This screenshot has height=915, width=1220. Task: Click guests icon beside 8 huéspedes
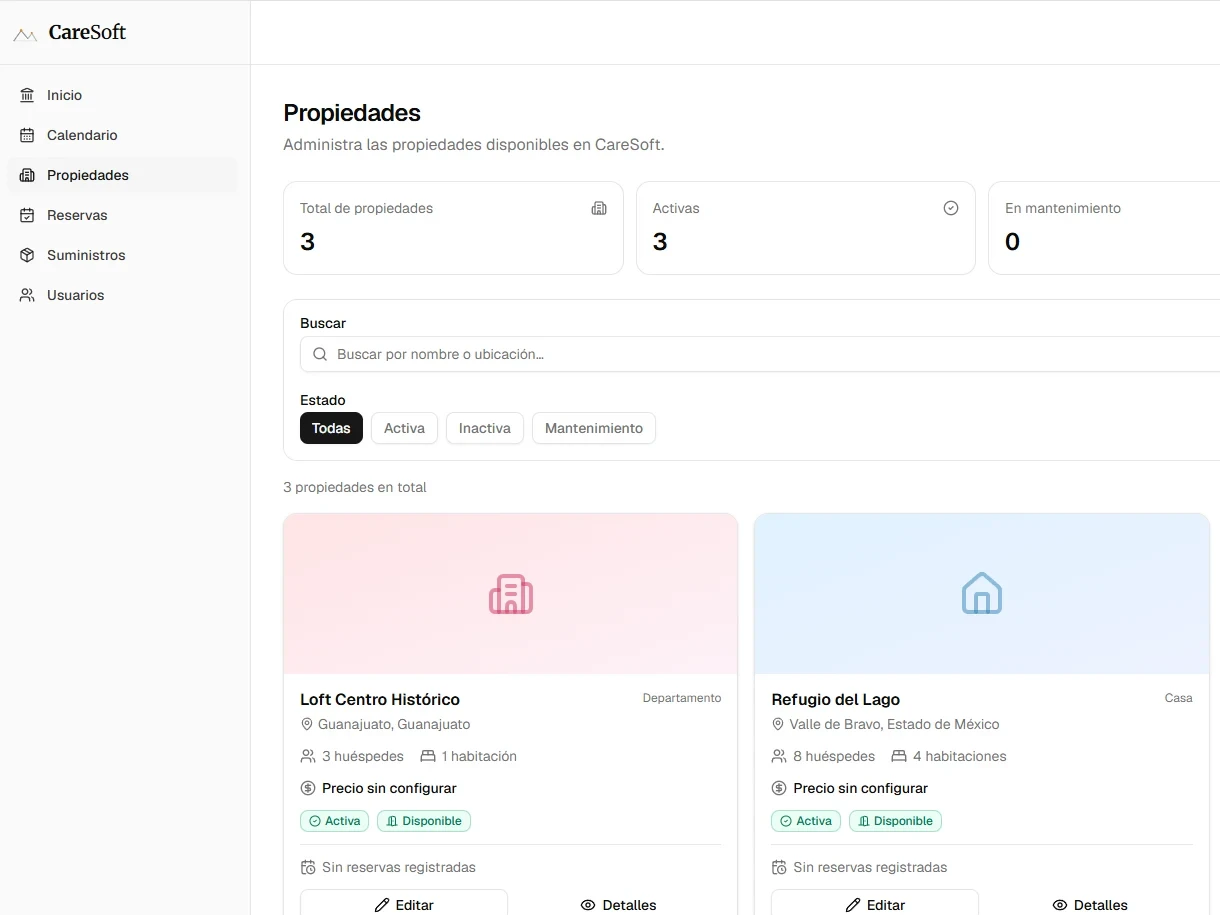pos(779,756)
